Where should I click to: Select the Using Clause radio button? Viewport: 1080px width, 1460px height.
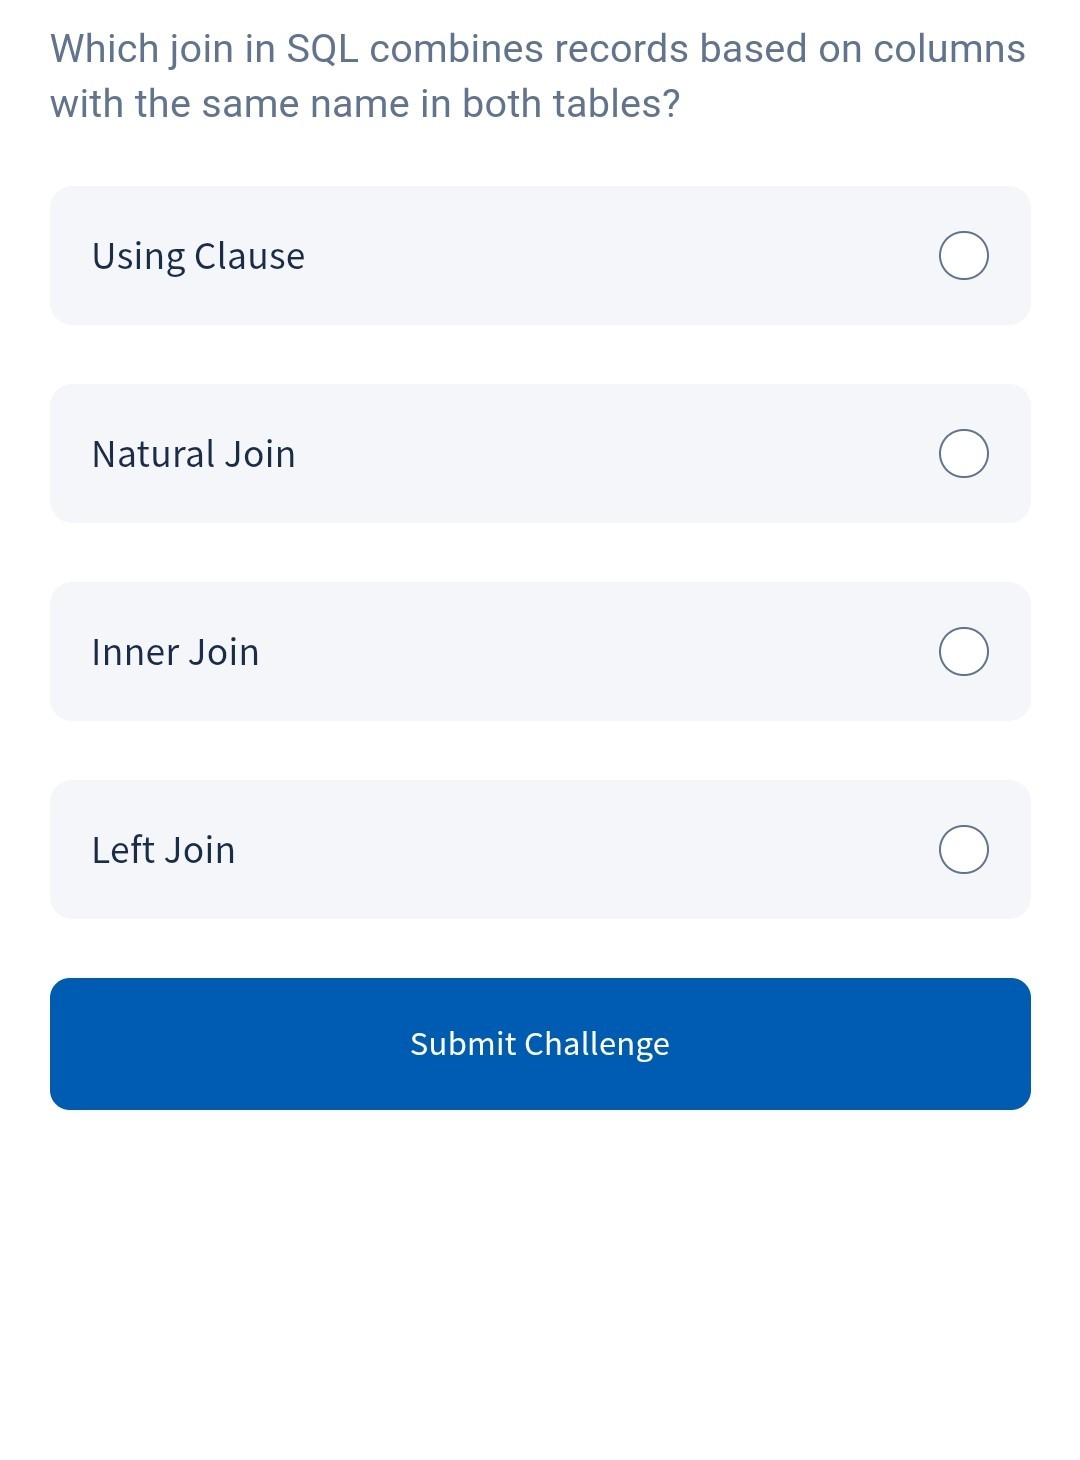[x=963, y=256]
